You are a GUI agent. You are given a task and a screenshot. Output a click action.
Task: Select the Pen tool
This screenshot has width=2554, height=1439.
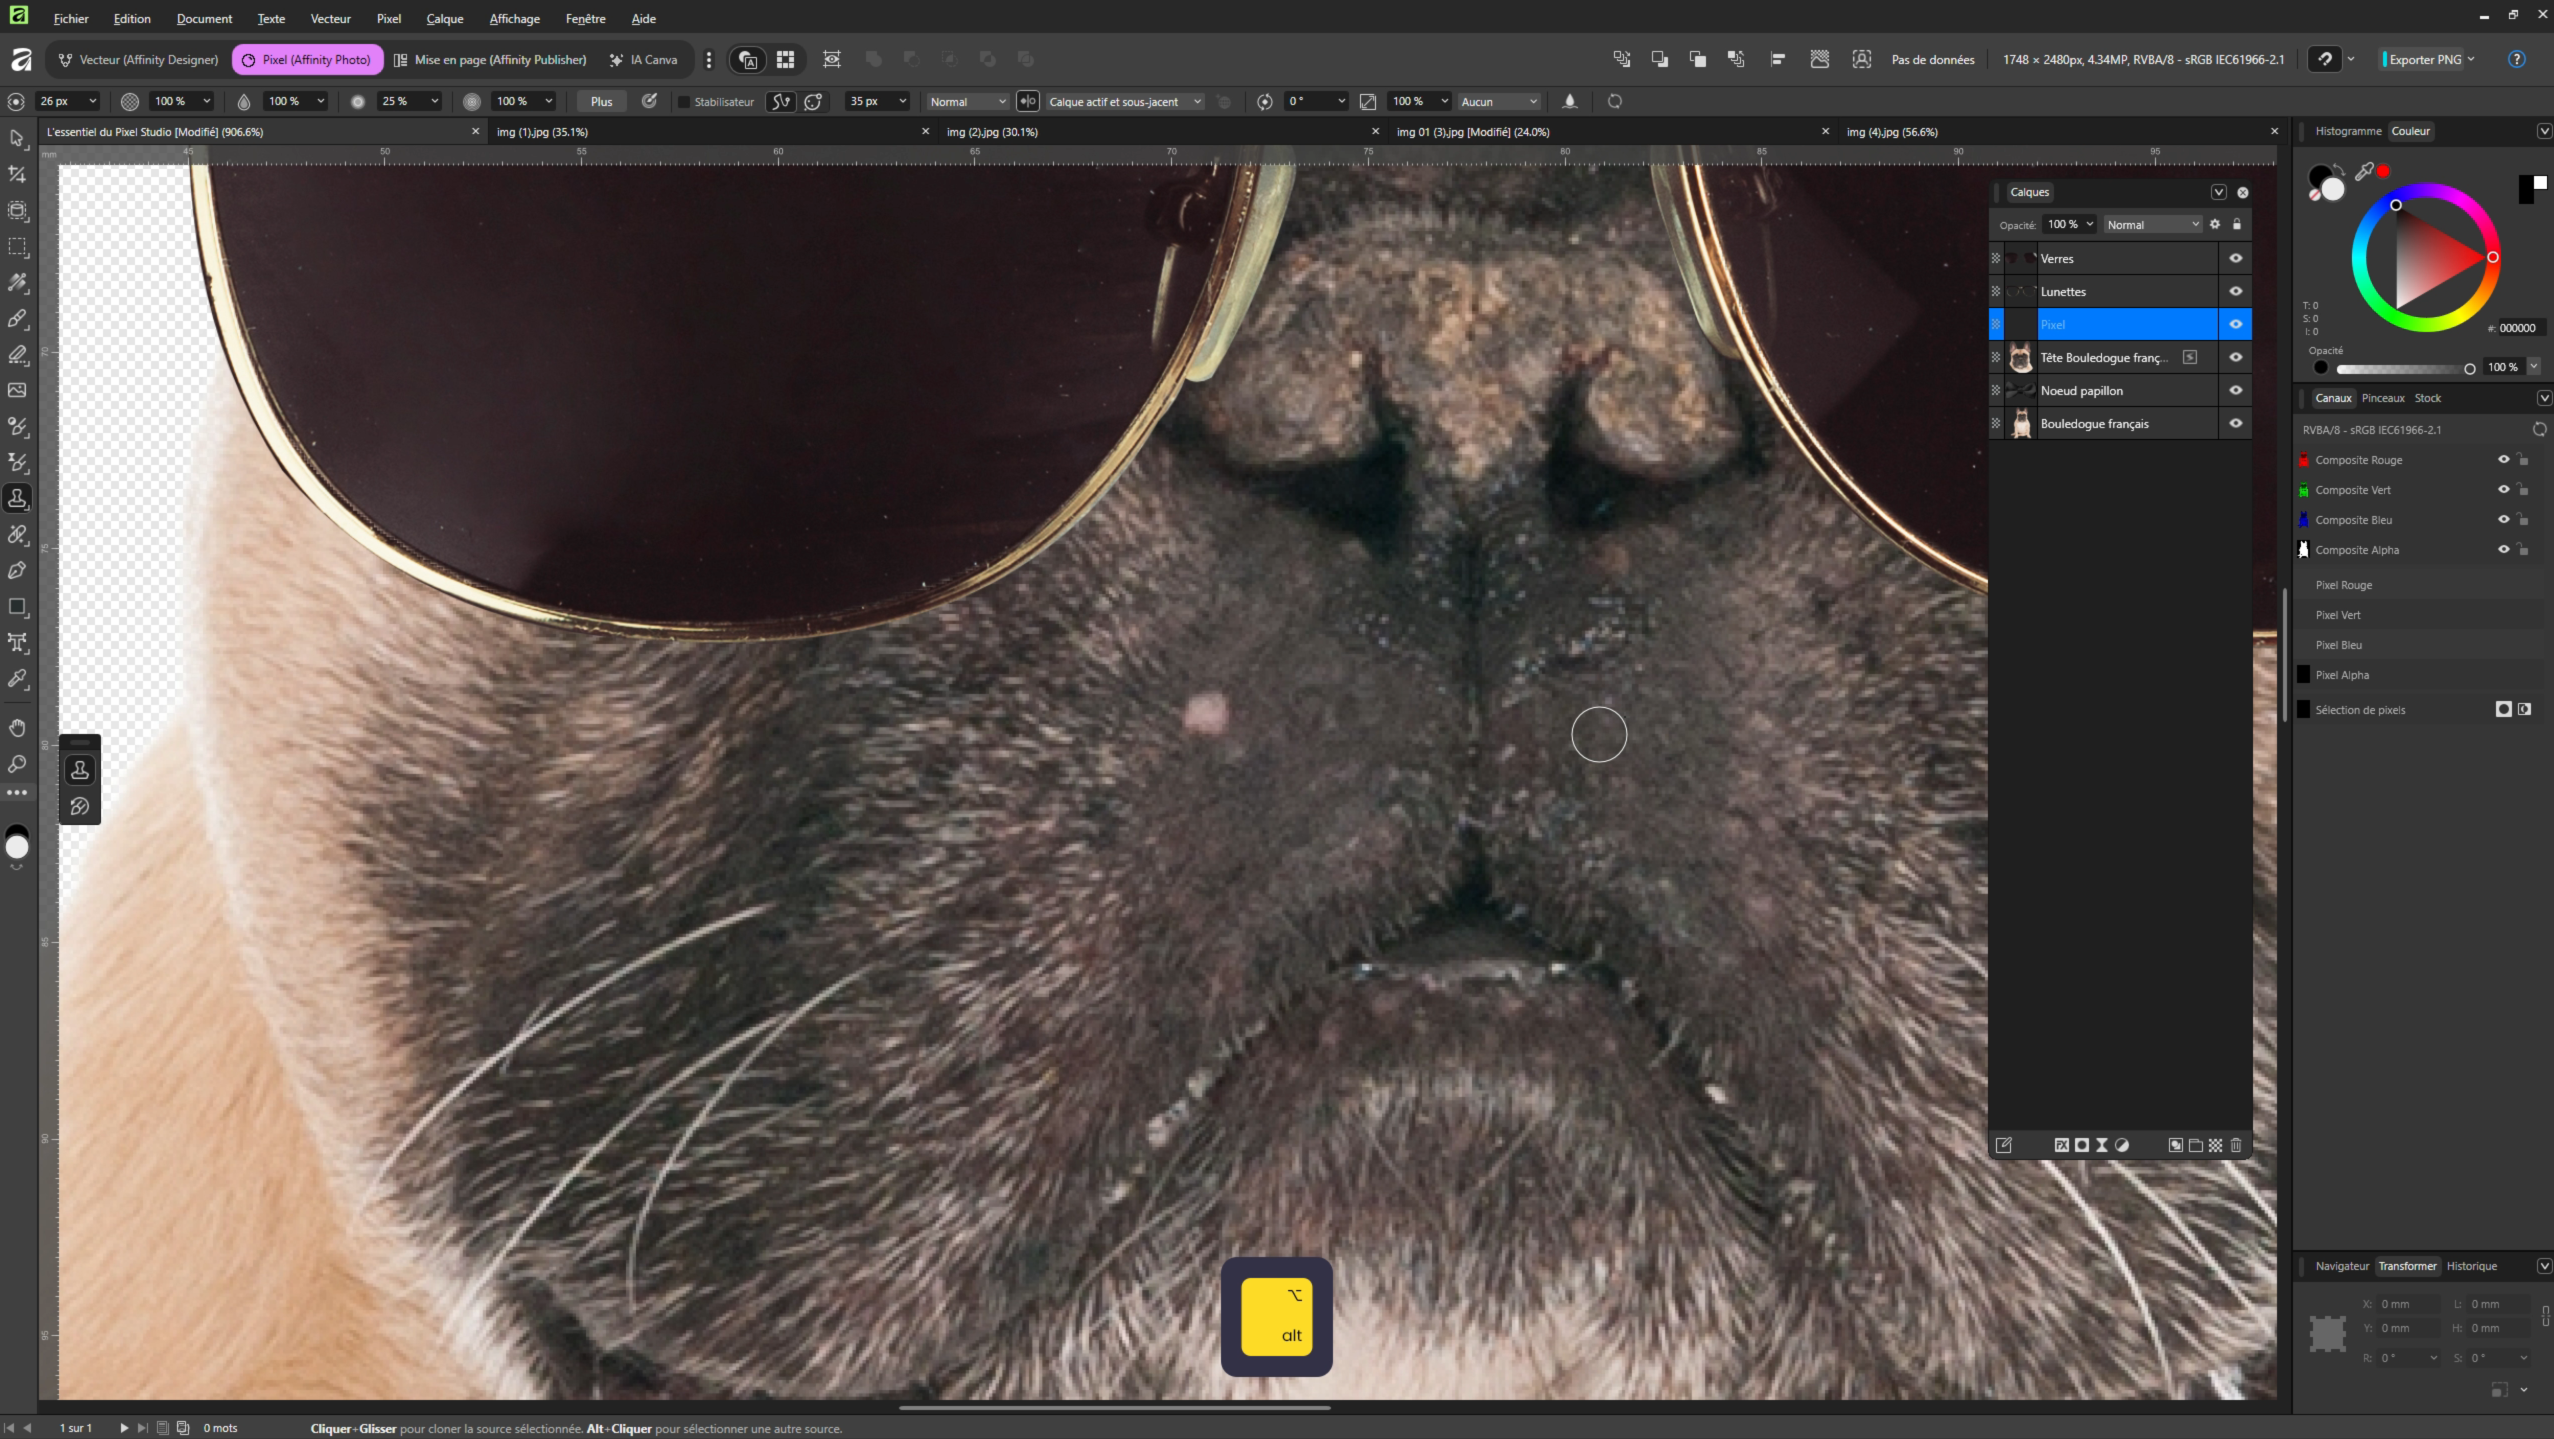[x=17, y=571]
